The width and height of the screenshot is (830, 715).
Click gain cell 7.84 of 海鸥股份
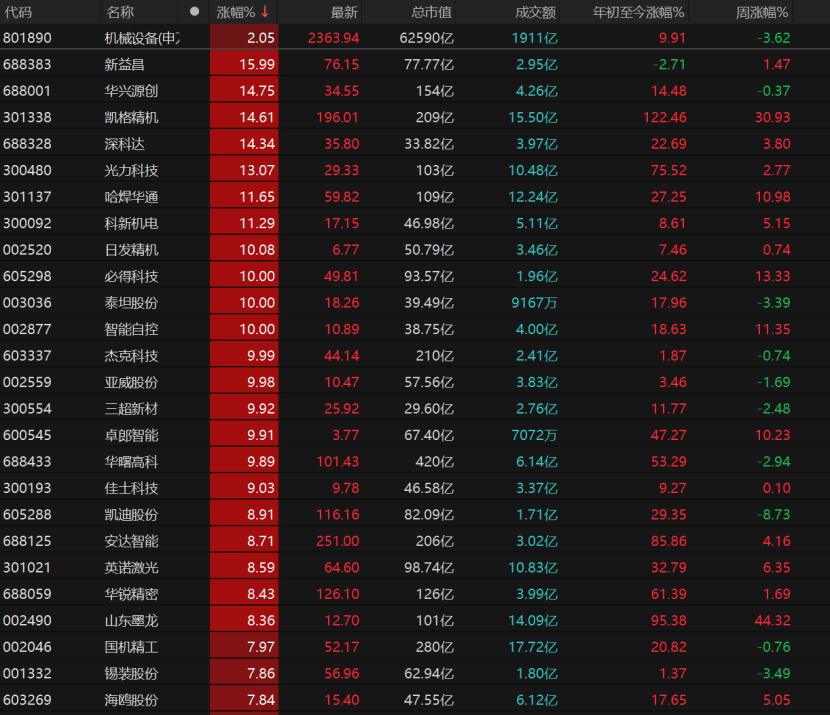(x=244, y=700)
